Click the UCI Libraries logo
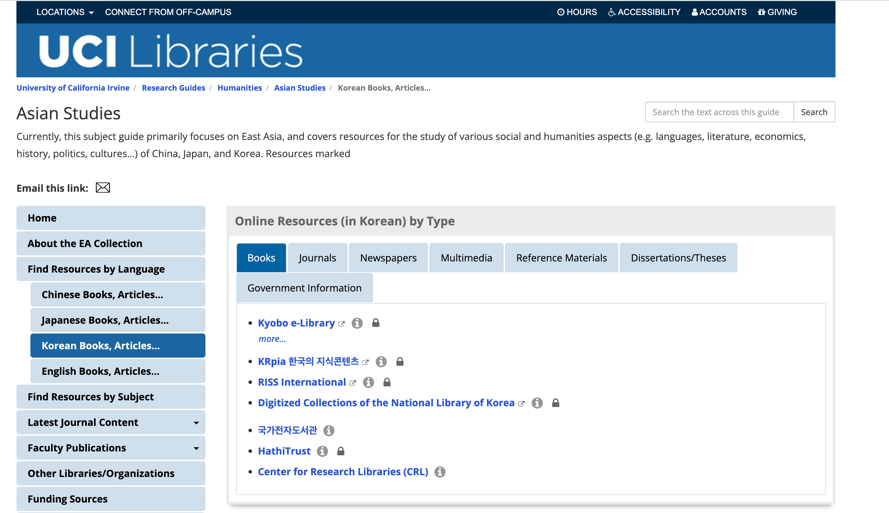889x513 pixels. (x=171, y=52)
